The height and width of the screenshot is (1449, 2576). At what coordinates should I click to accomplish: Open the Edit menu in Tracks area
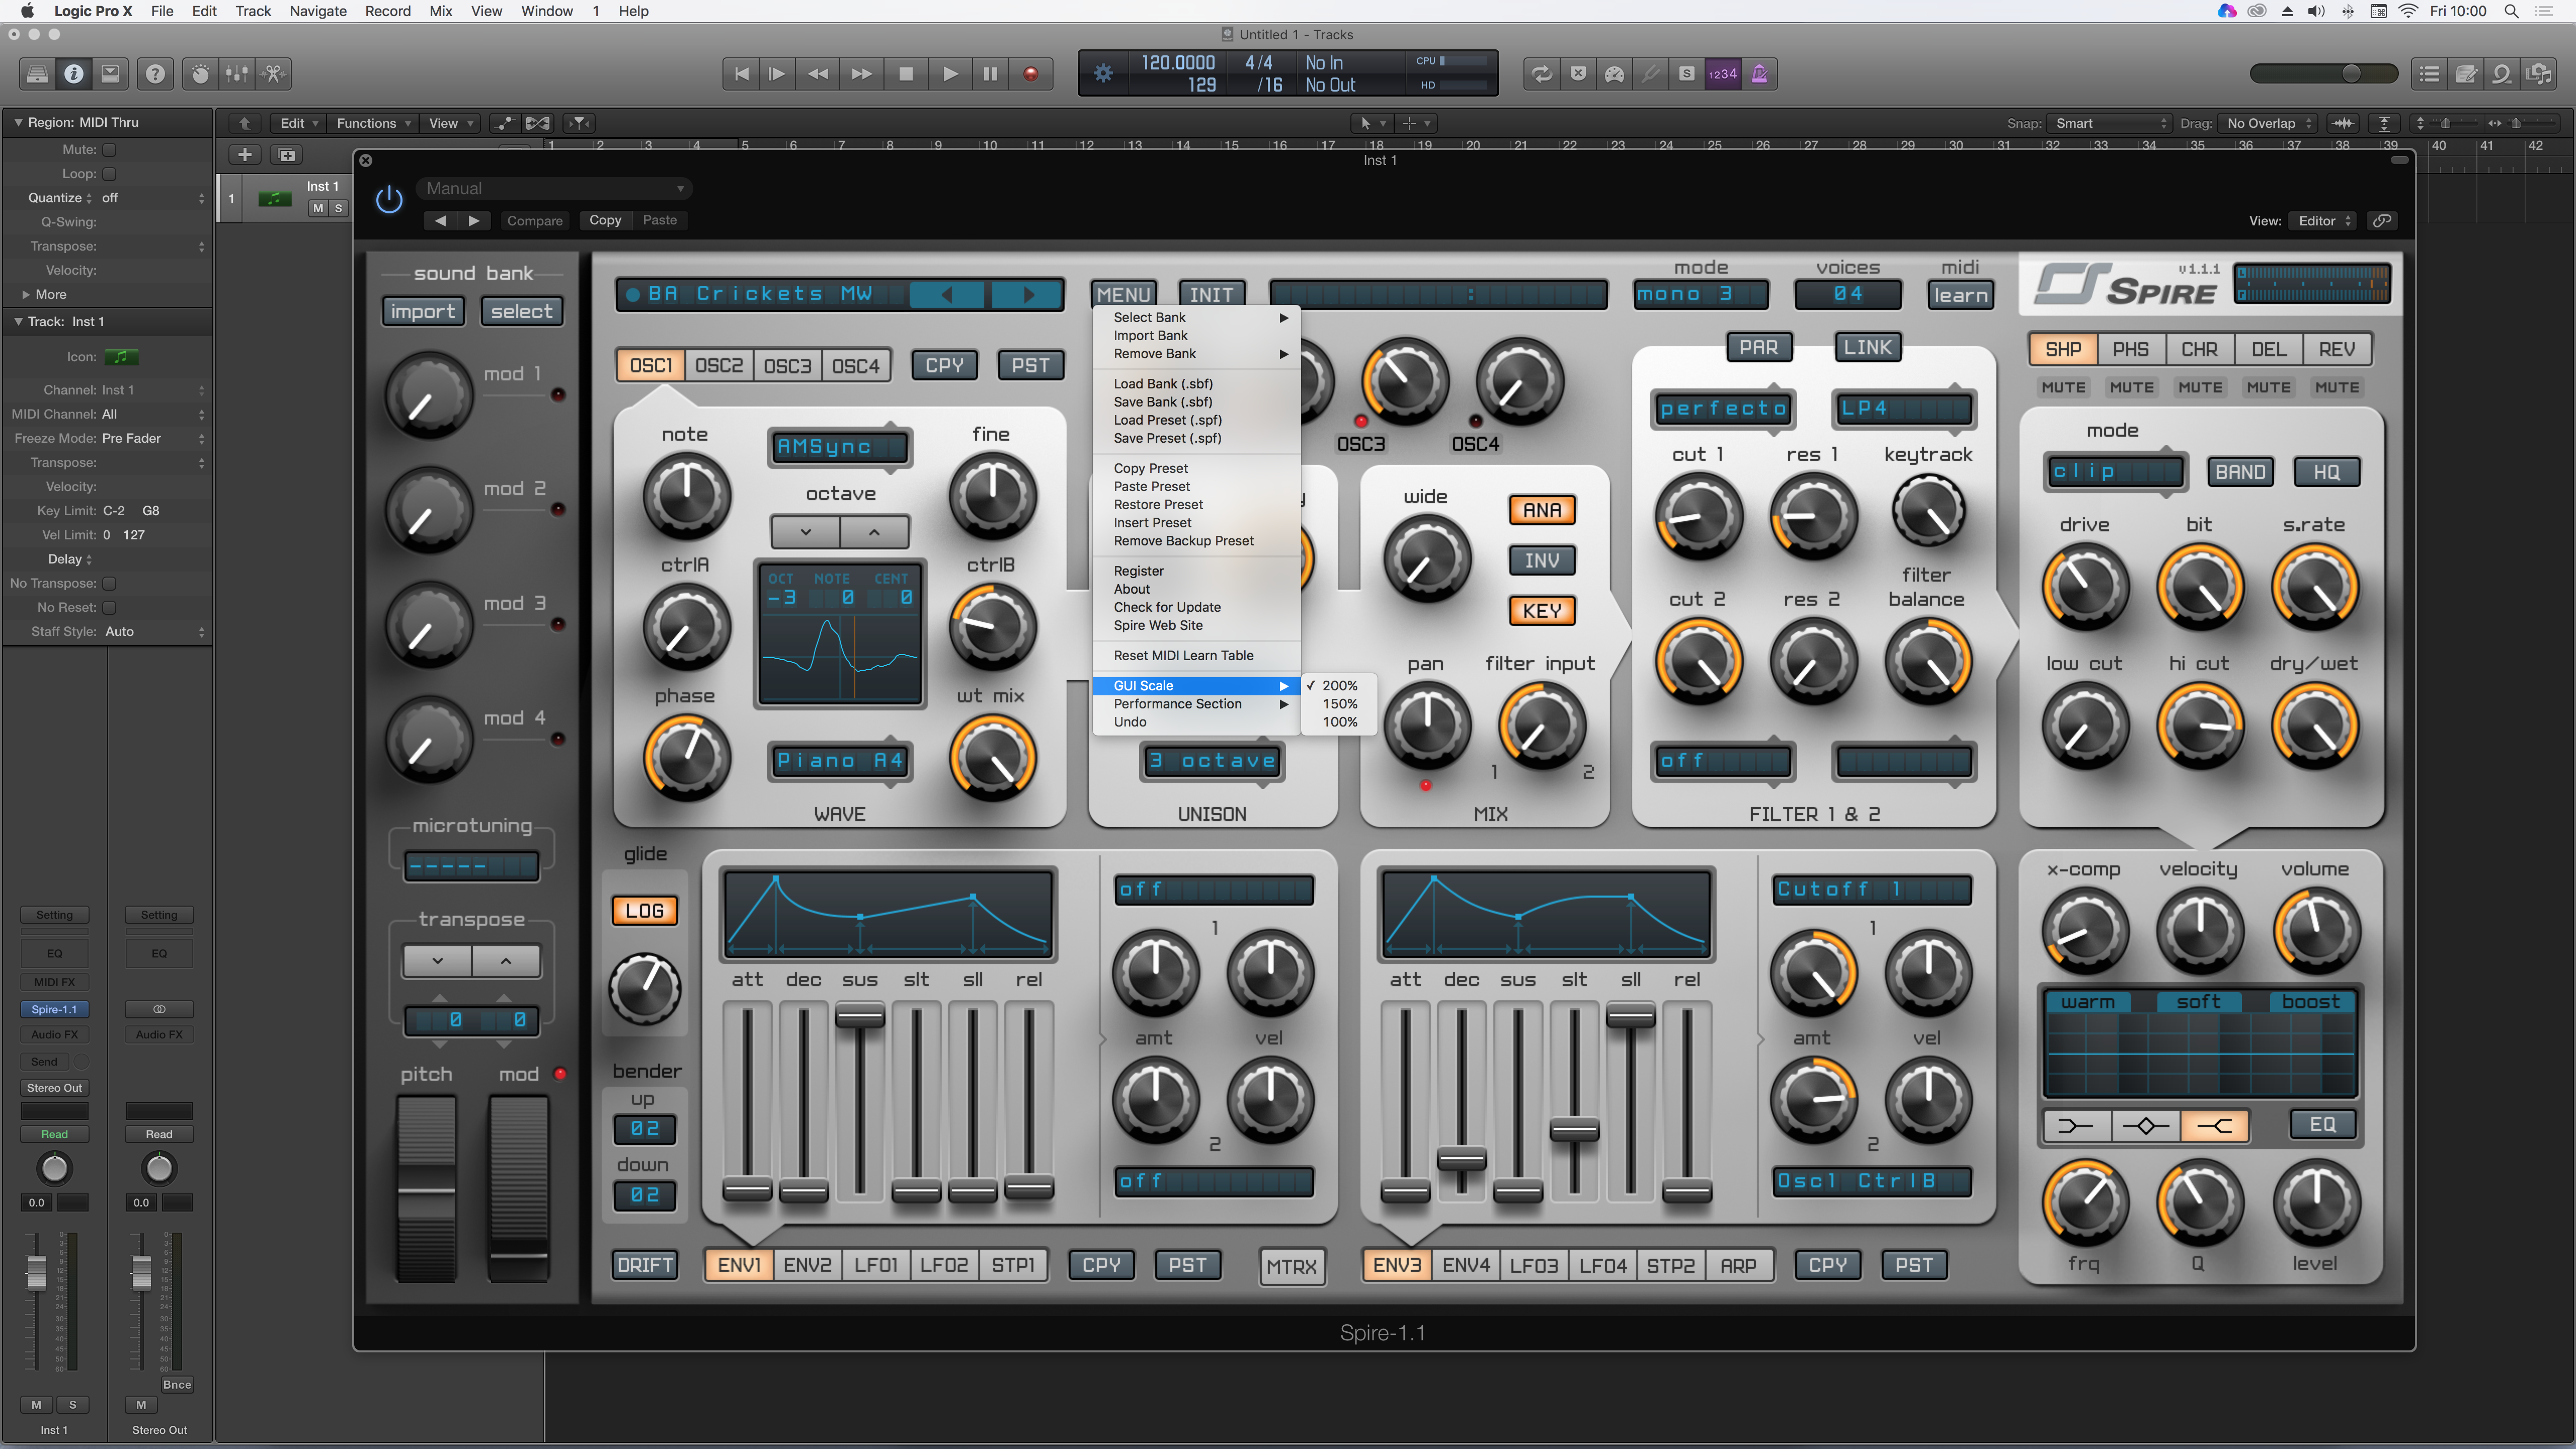coord(297,123)
